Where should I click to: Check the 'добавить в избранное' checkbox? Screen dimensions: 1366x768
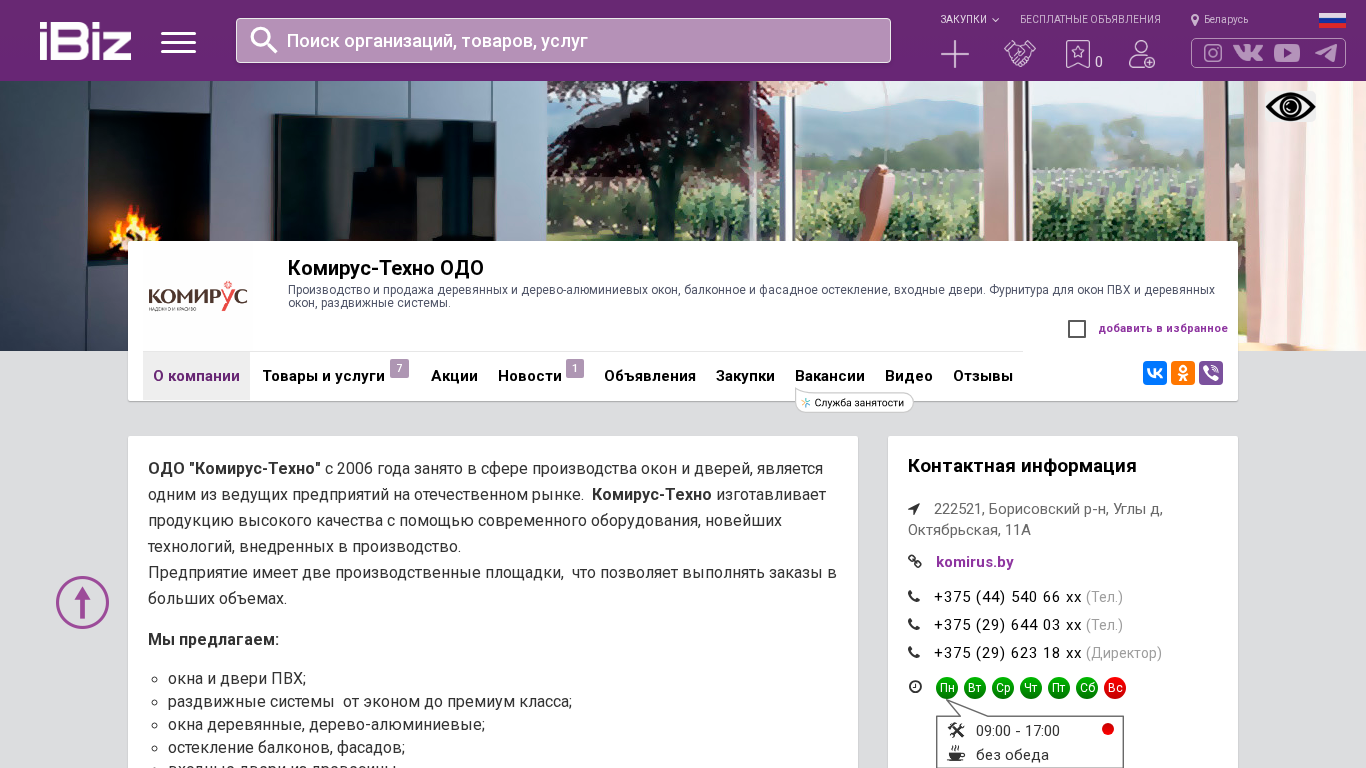[x=1077, y=329]
